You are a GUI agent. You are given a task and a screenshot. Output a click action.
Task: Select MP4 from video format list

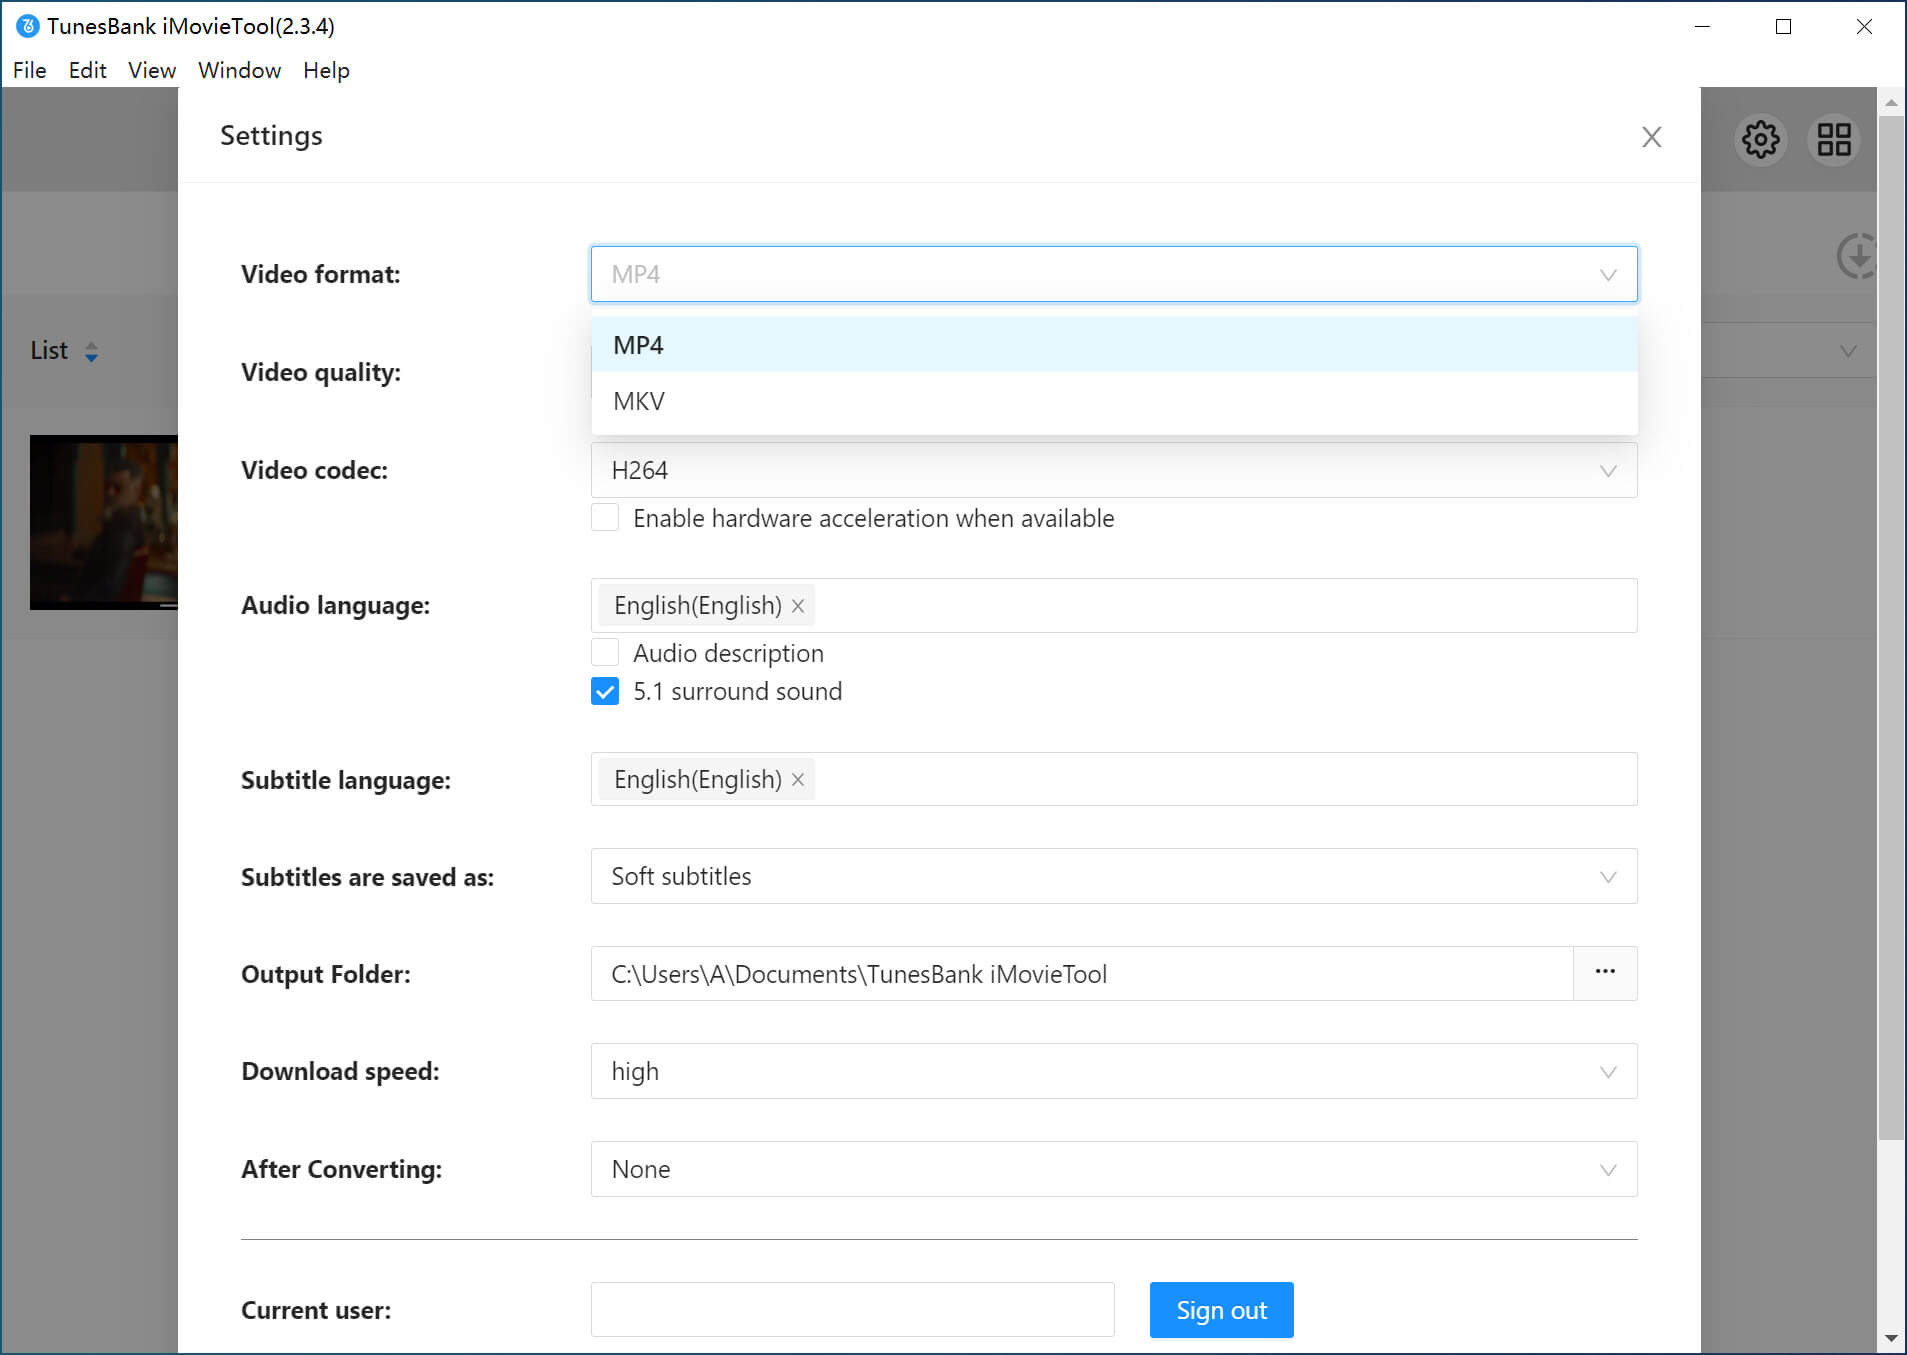coord(1114,345)
